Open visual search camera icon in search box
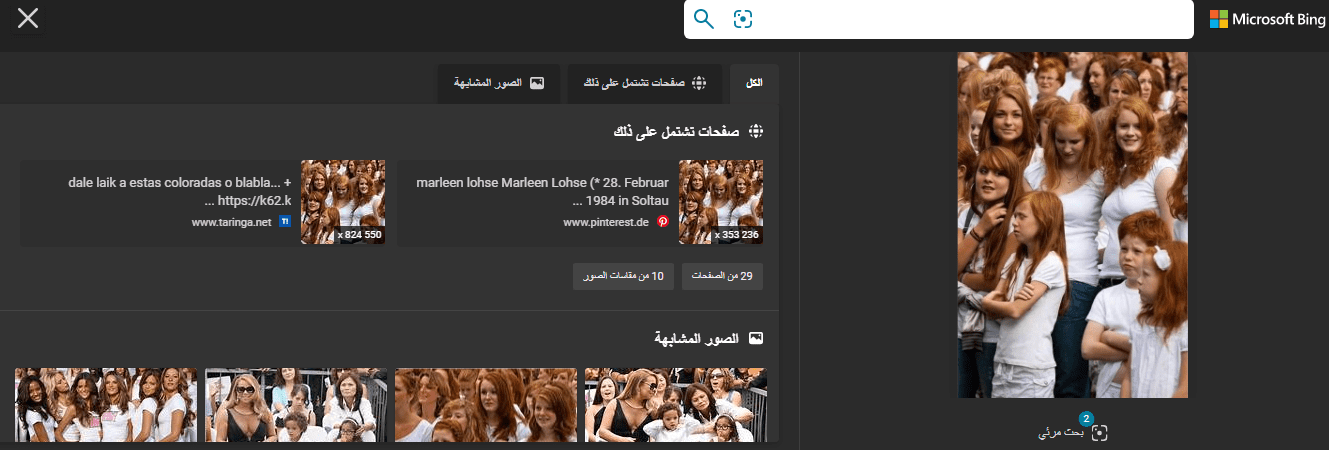The height and width of the screenshot is (450, 1329). point(742,19)
